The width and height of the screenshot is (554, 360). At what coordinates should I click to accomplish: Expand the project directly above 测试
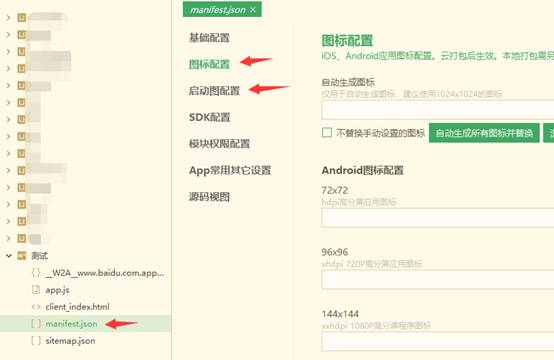tap(8, 238)
